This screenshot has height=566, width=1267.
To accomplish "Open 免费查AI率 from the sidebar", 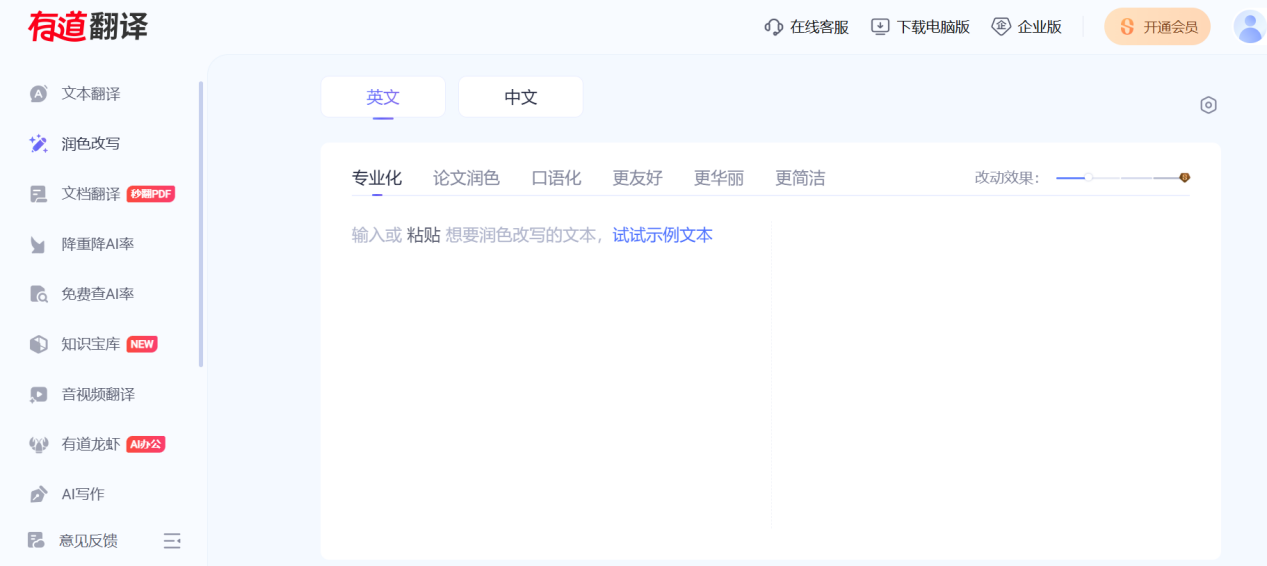I will pos(98,294).
